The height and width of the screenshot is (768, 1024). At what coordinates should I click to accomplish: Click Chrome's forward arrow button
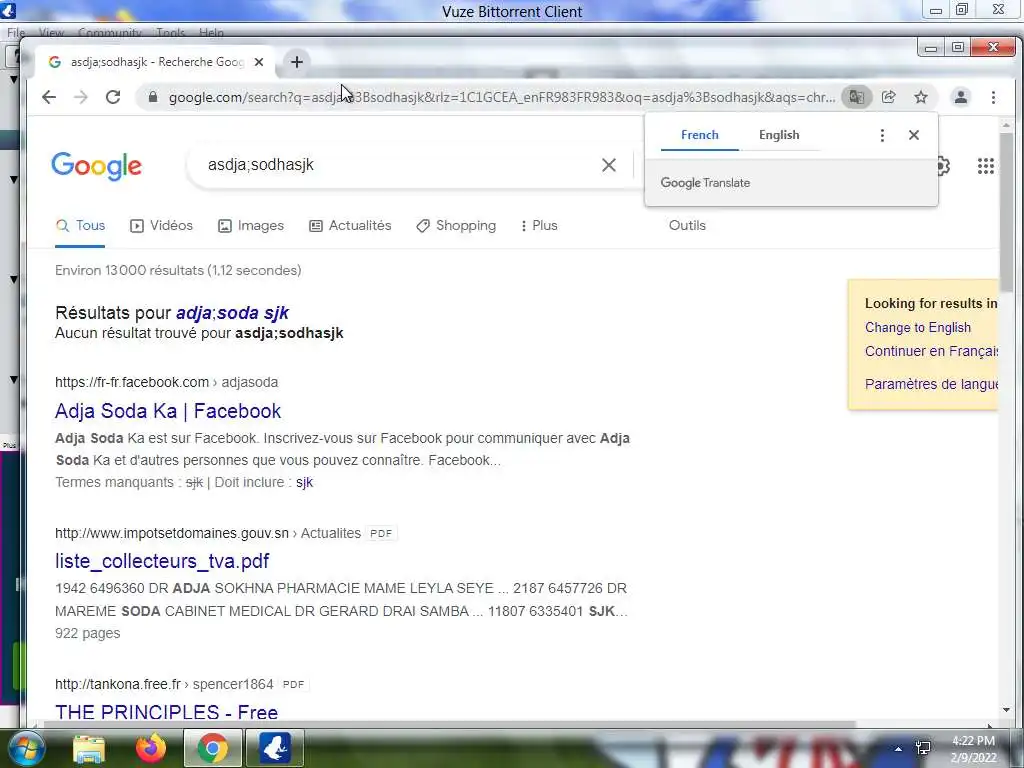[x=80, y=97]
